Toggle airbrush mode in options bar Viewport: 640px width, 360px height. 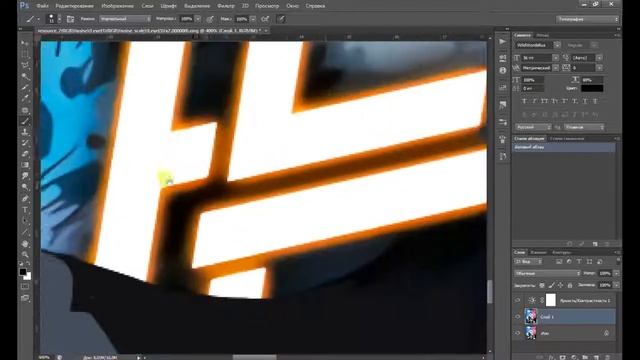tap(265, 19)
